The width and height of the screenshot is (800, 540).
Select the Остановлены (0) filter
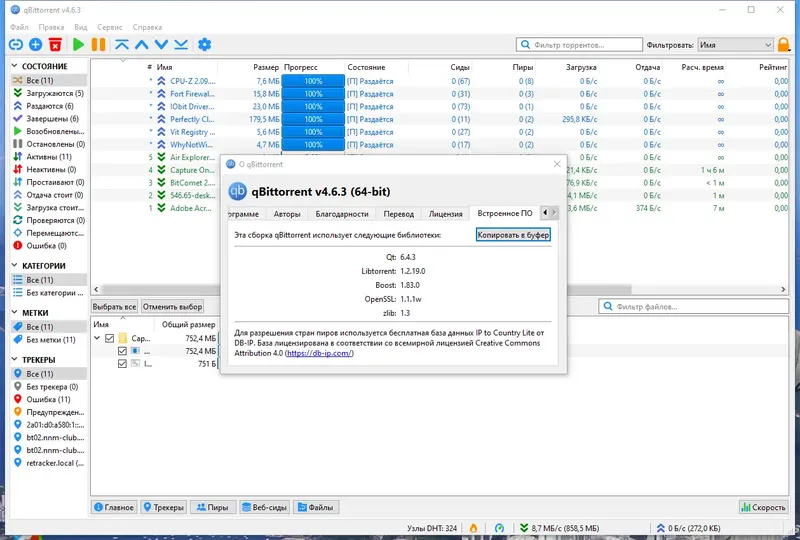49,144
